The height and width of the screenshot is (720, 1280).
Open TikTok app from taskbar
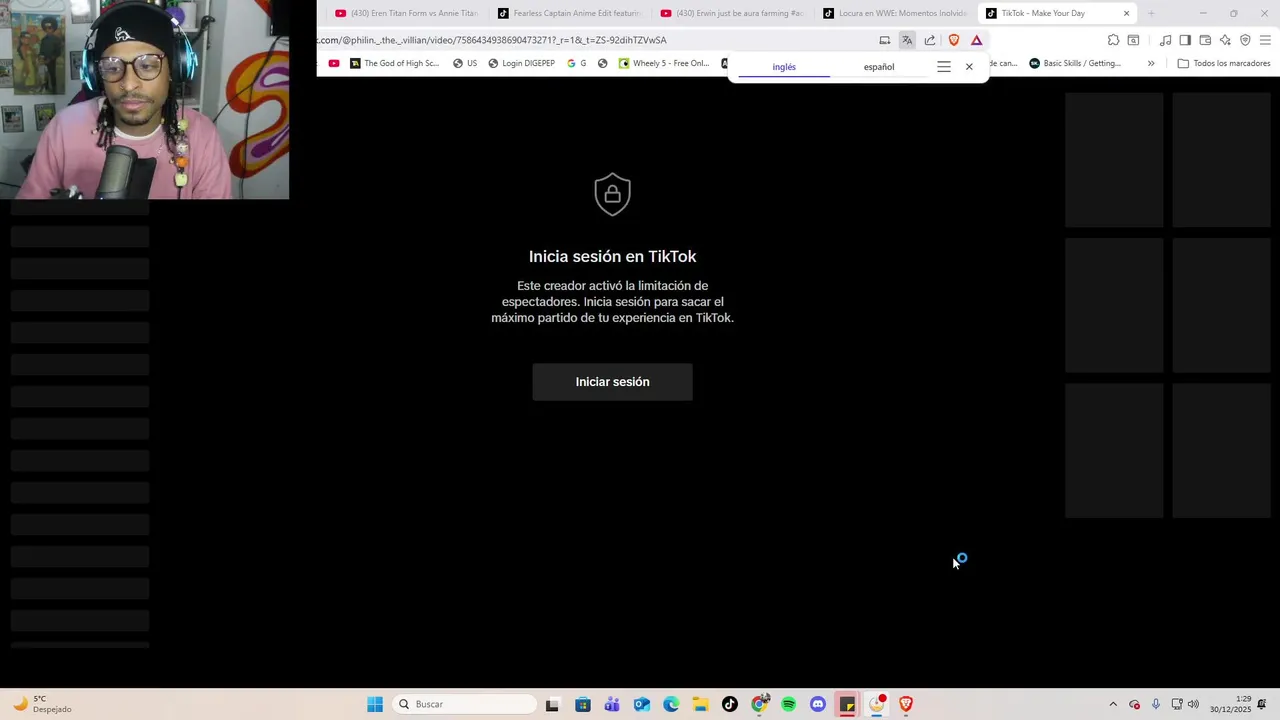(x=730, y=704)
